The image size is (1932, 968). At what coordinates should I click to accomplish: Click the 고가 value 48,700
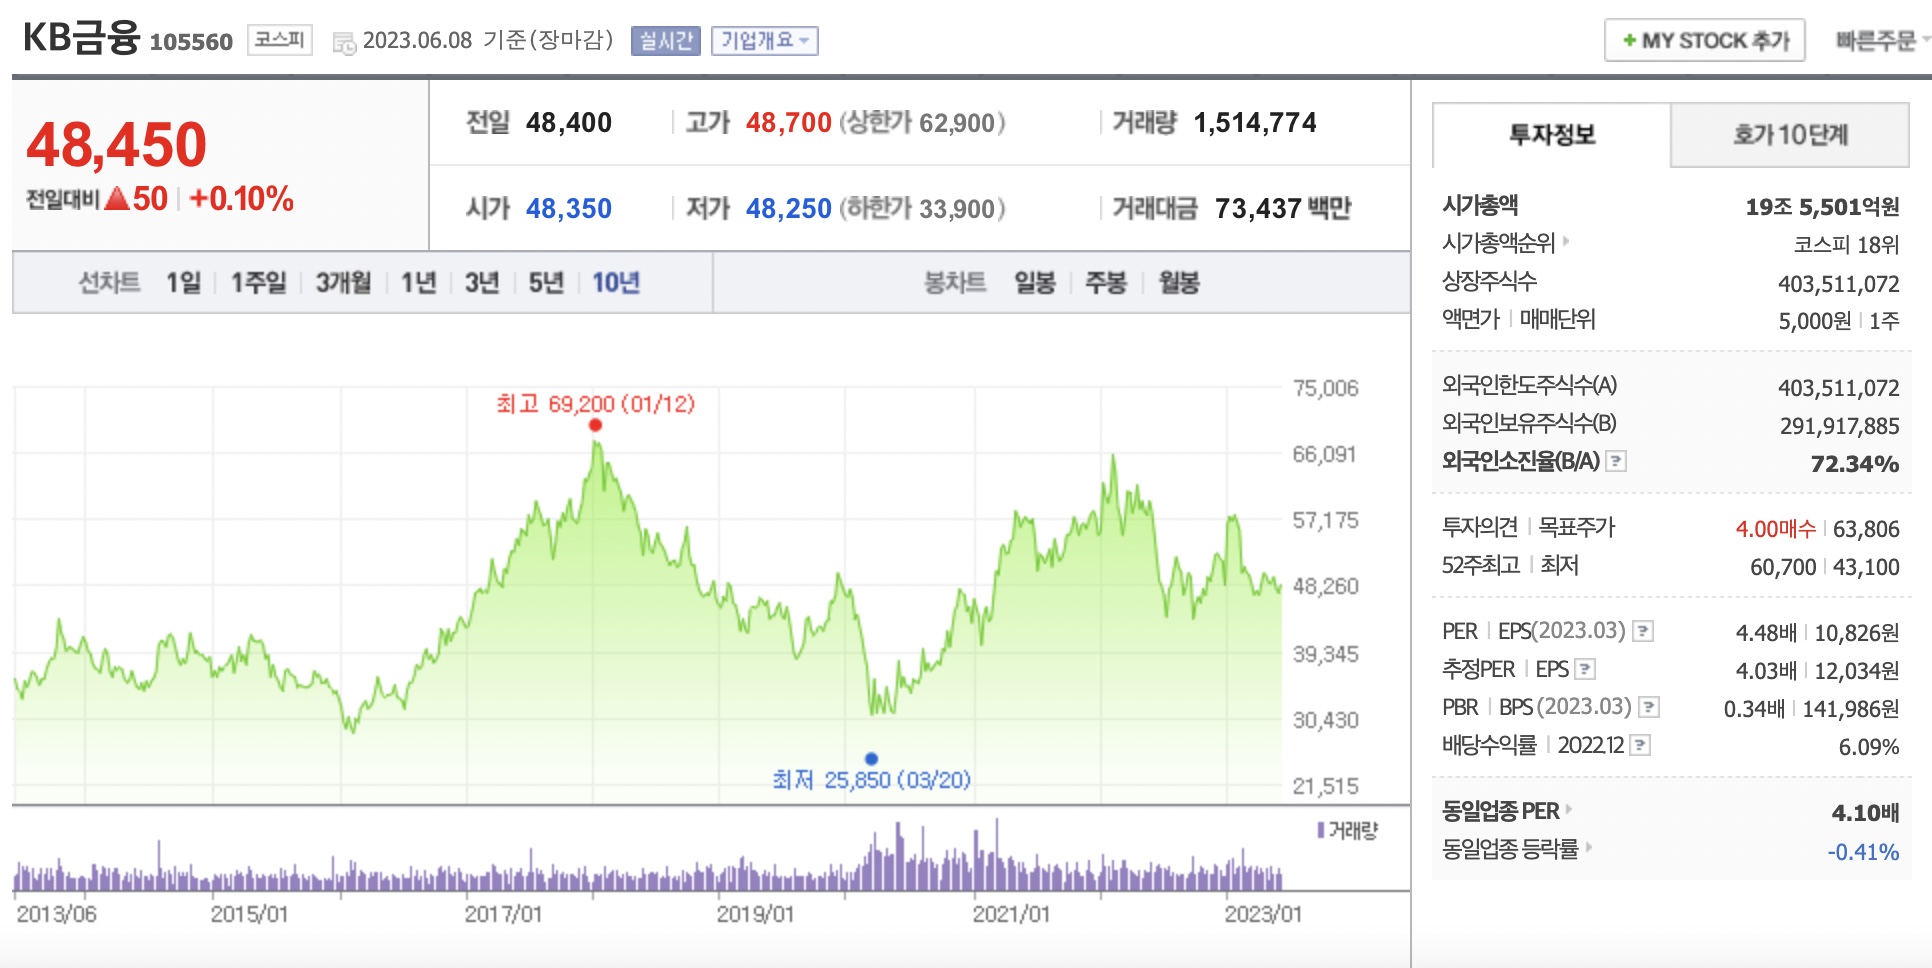789,123
